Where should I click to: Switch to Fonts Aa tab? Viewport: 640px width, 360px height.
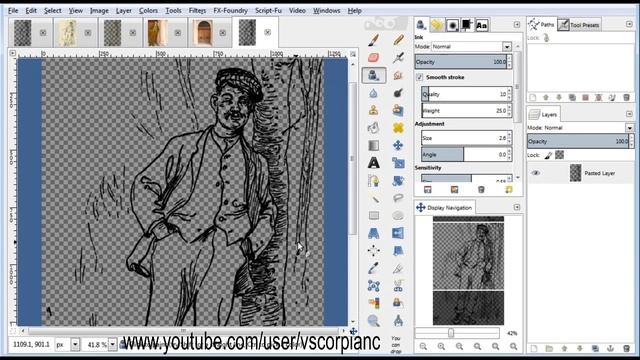482,25
